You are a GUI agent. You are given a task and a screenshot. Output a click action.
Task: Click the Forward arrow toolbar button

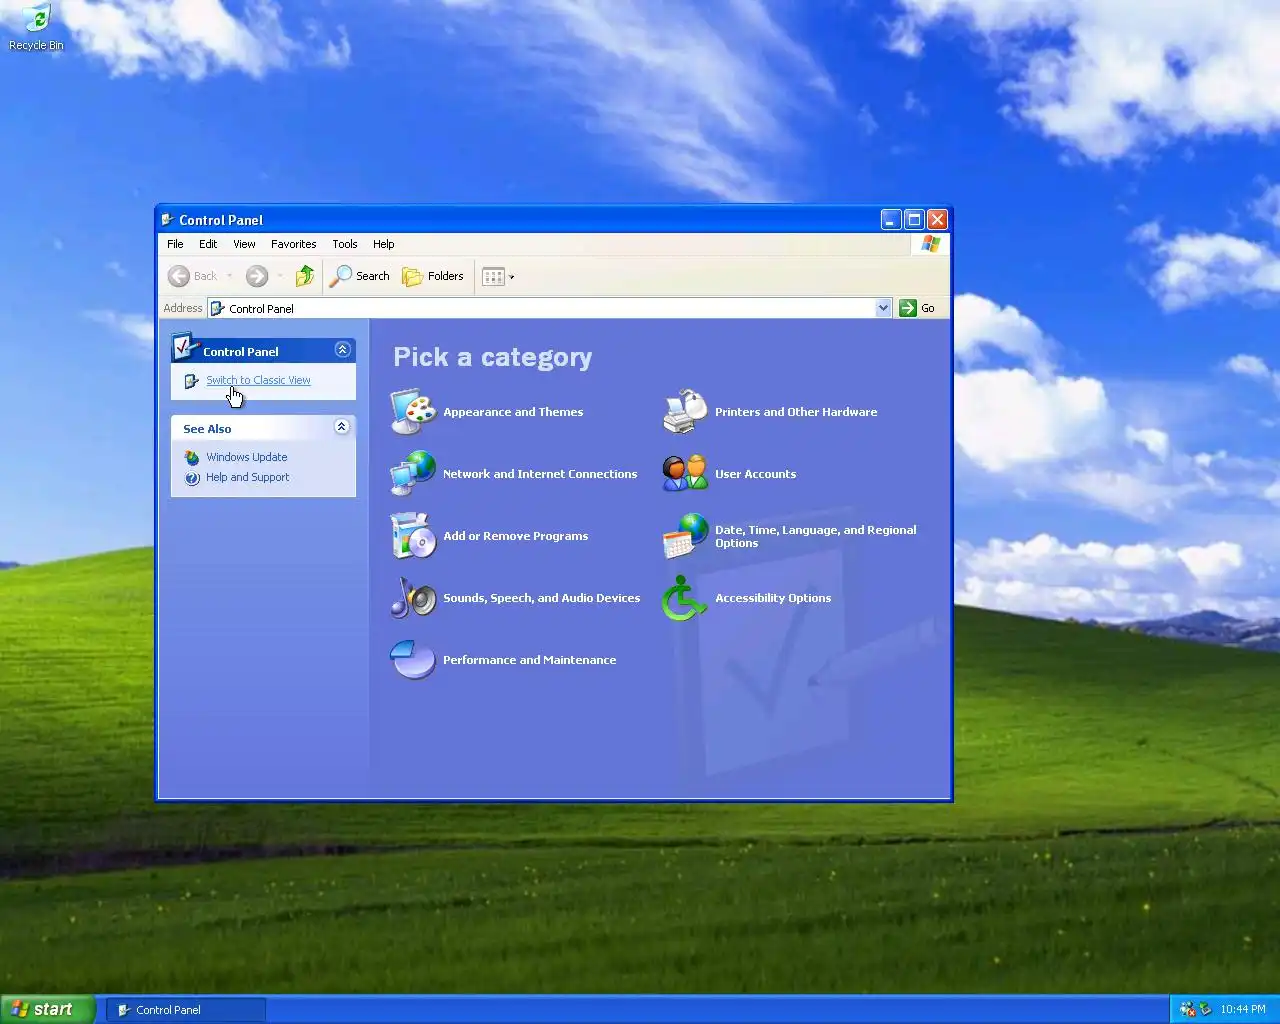[257, 276]
